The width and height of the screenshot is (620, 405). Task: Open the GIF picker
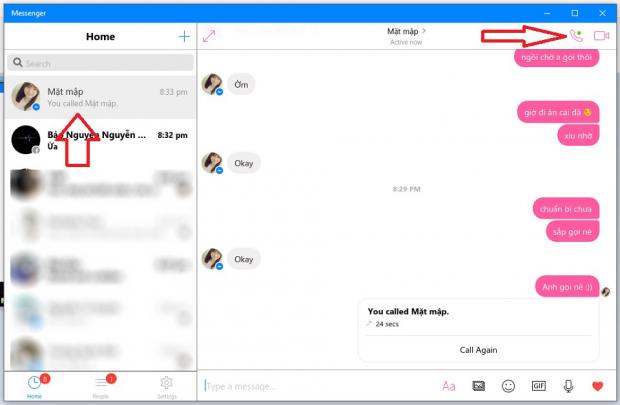538,385
